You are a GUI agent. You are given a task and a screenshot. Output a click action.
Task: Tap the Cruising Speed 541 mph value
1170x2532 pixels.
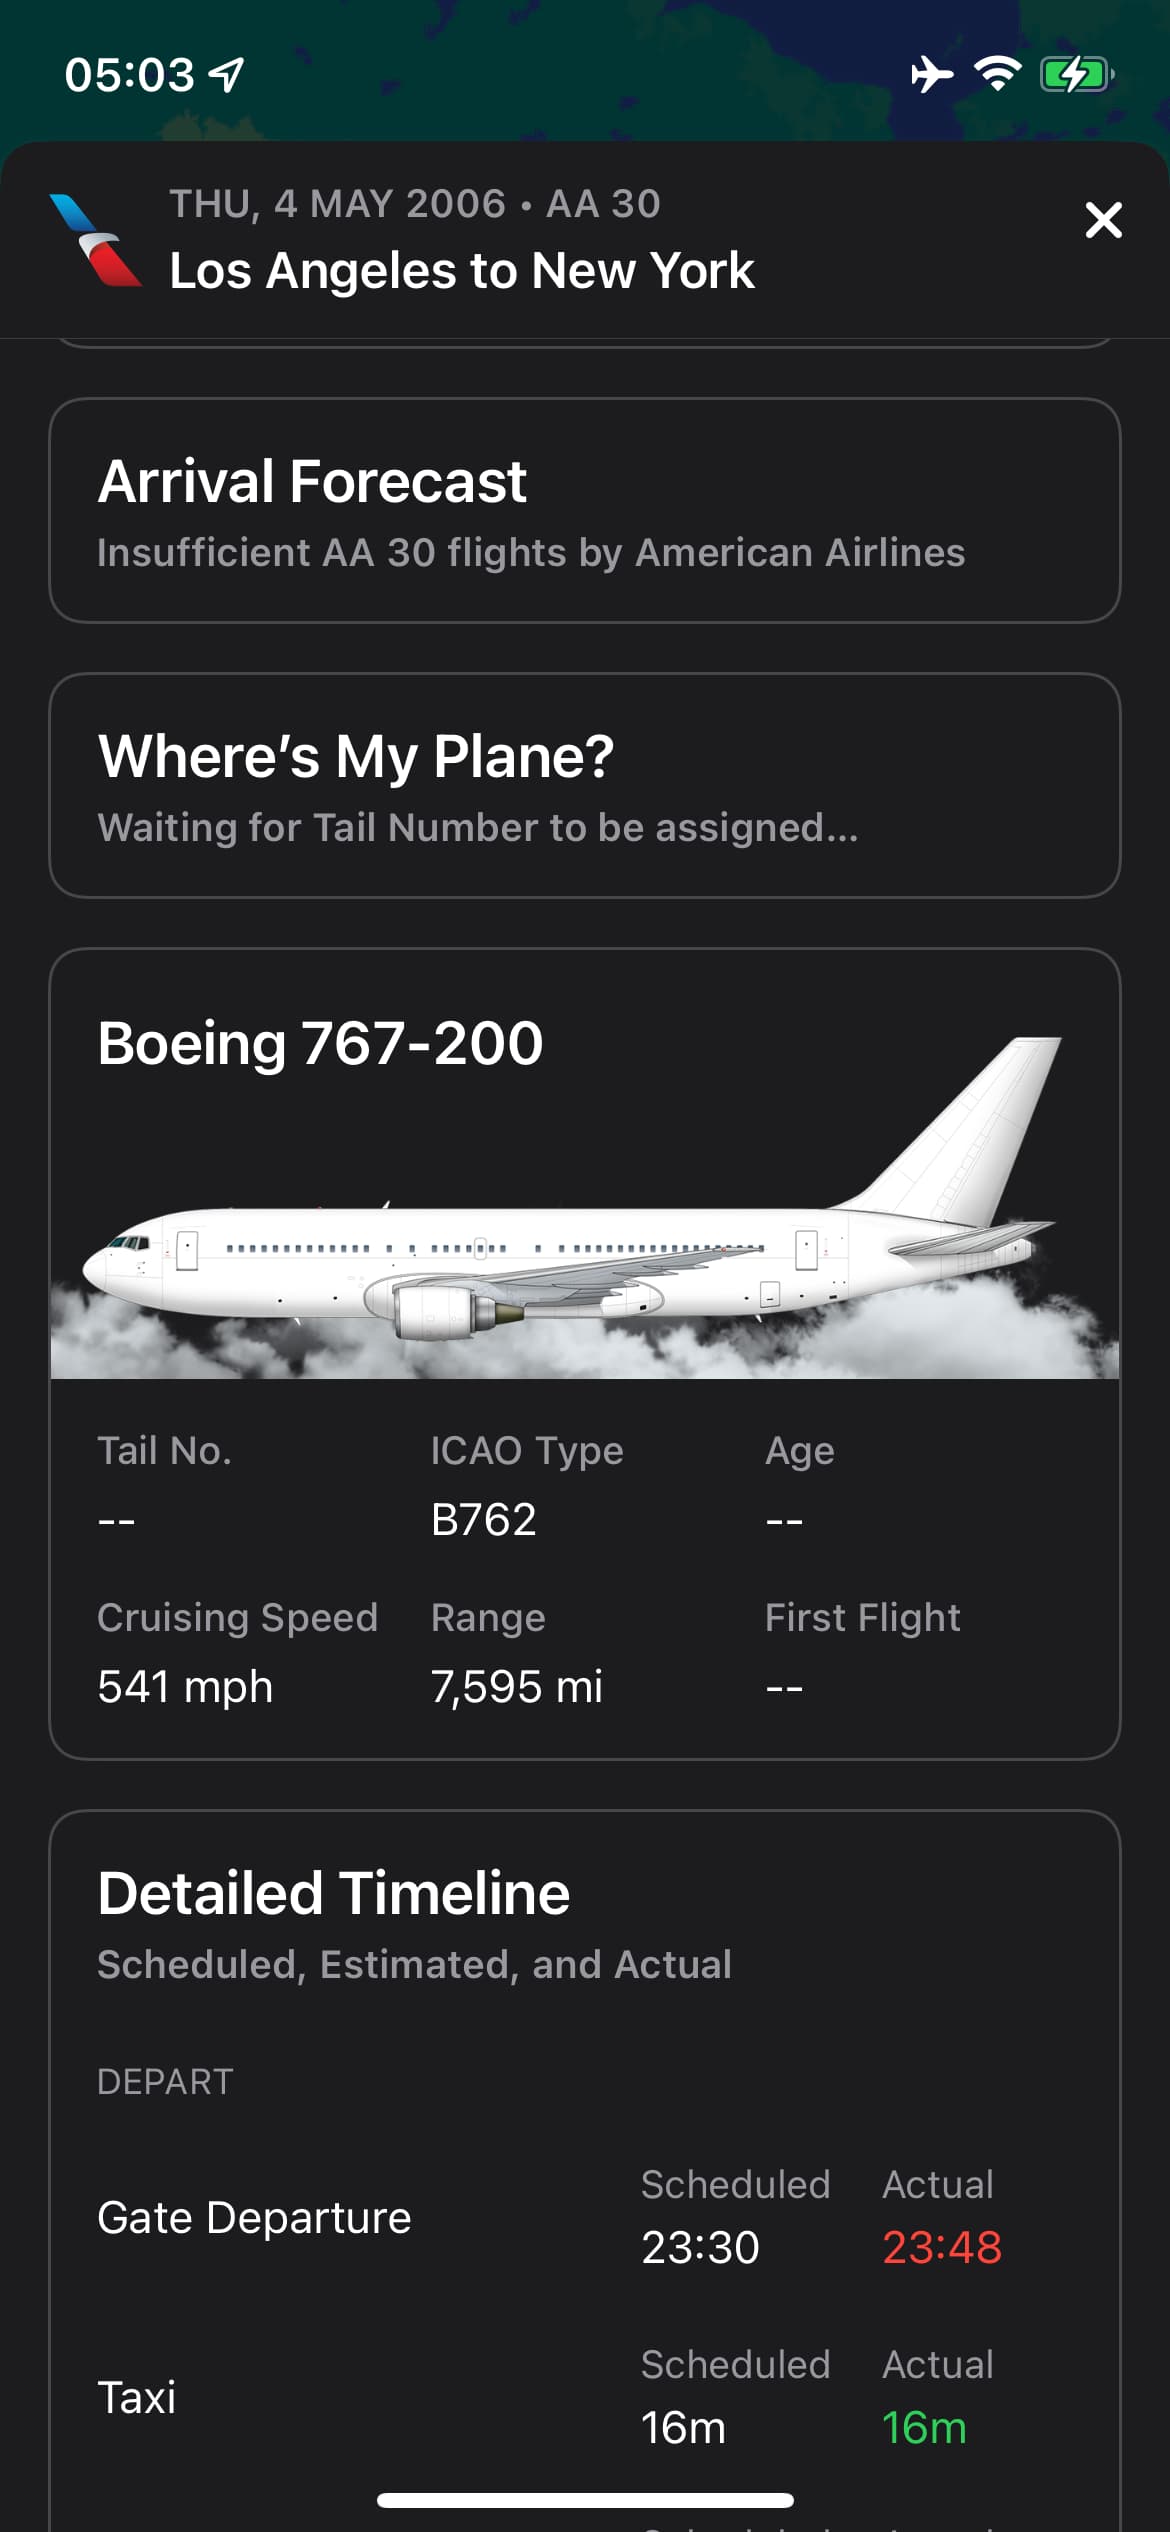tap(185, 1687)
